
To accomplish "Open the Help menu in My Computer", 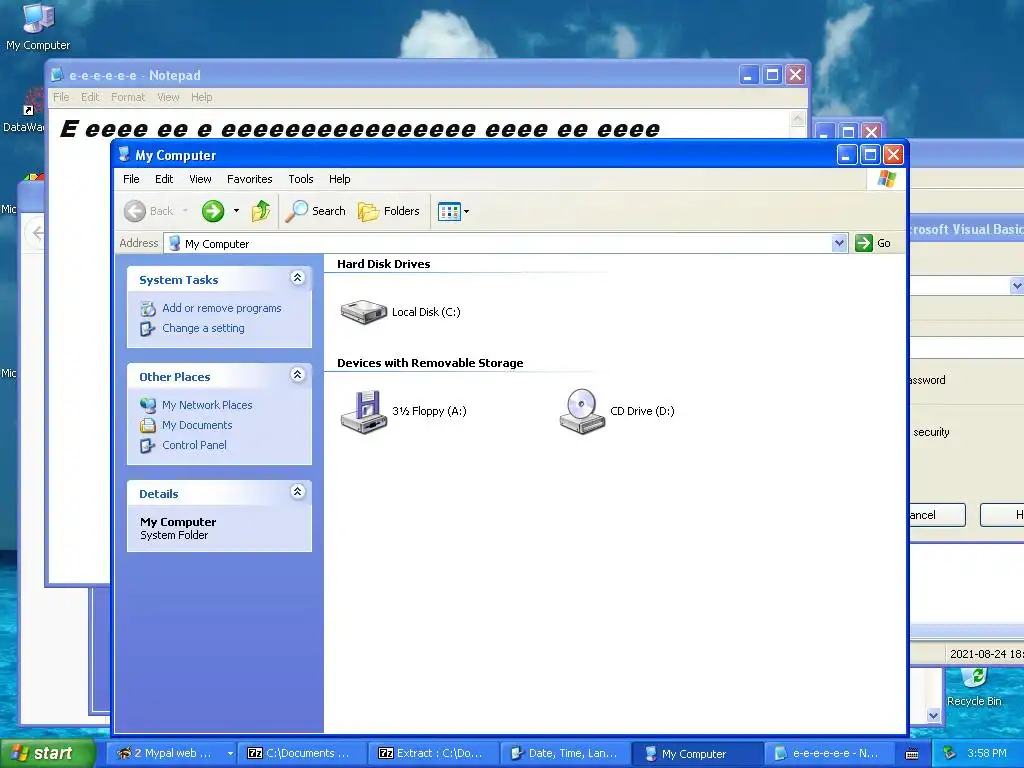I will coord(339,179).
